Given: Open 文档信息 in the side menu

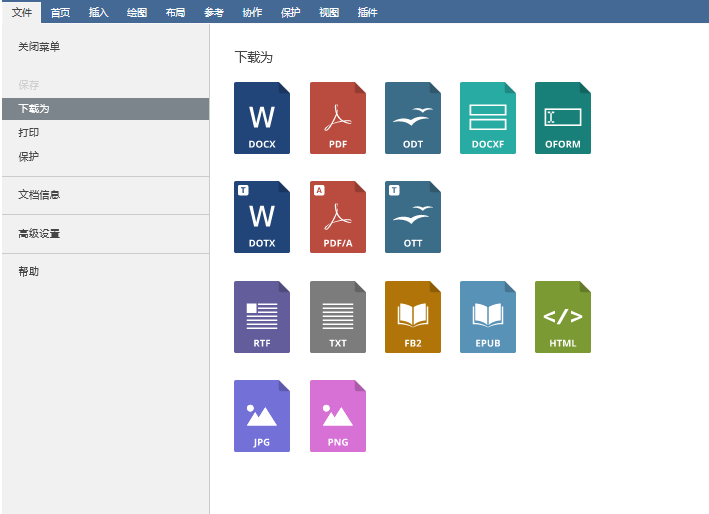Looking at the screenshot, I should point(105,195).
